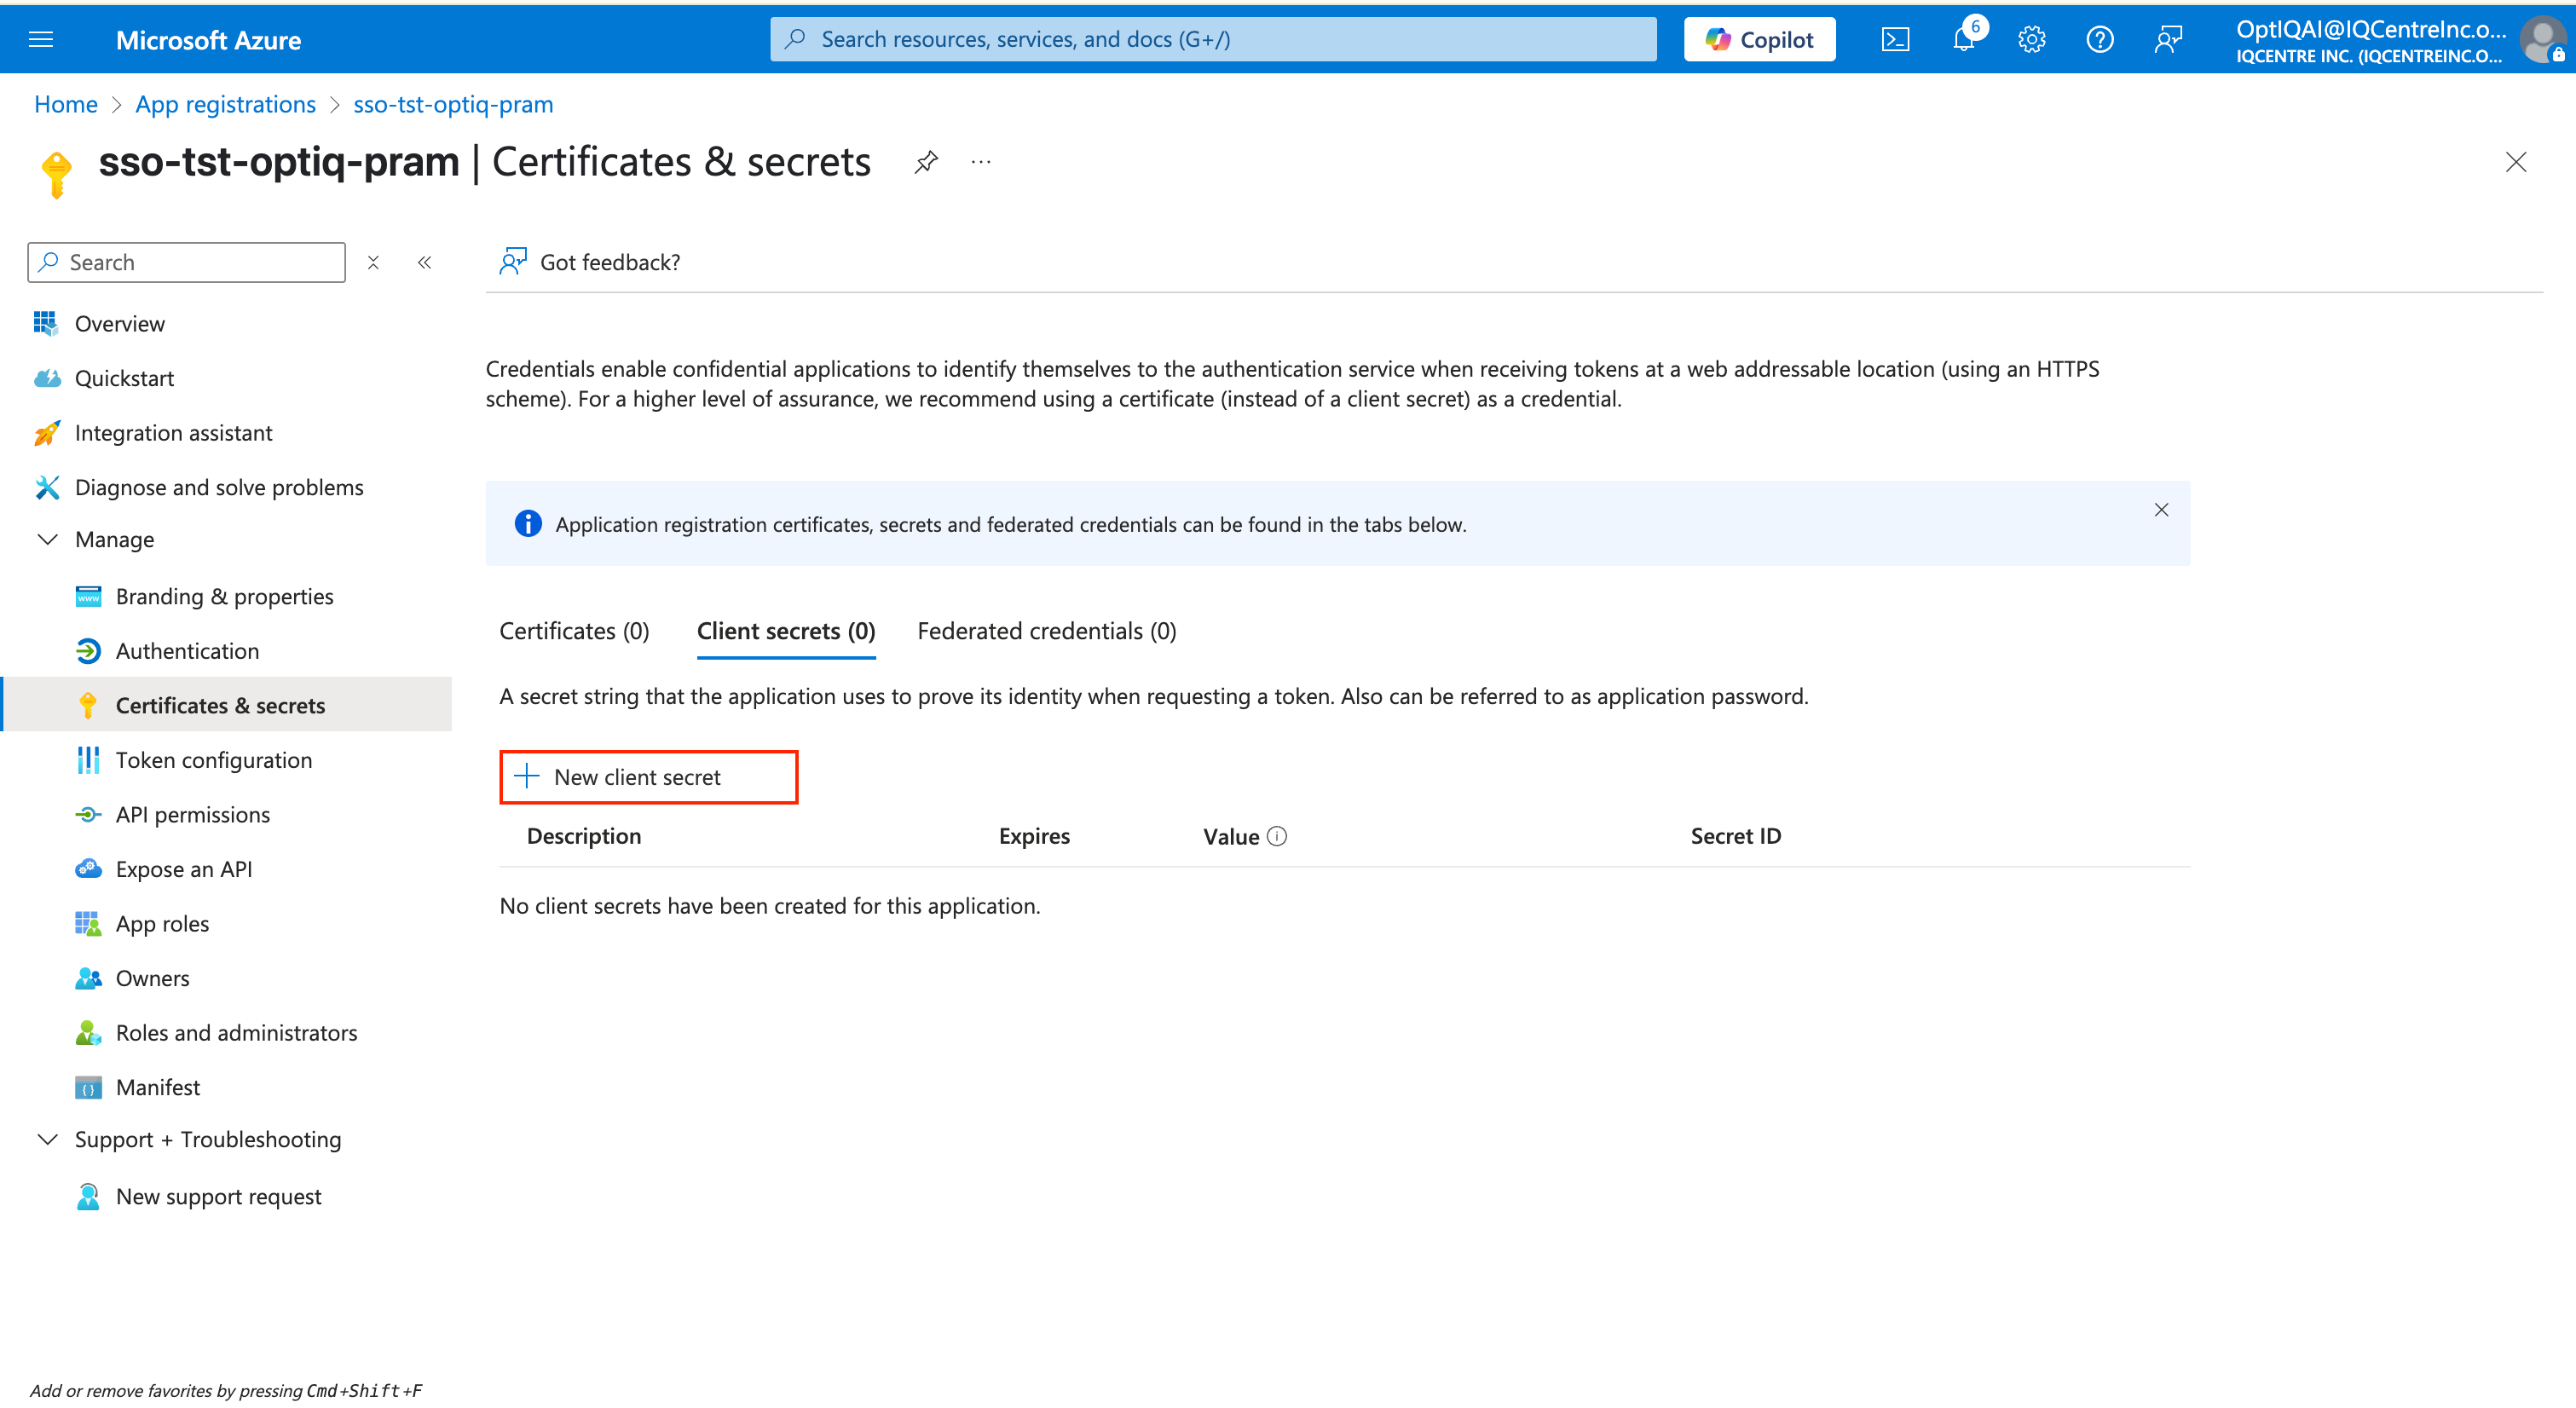Click the Authentication arrow icon
2576x1408 pixels.
88,651
